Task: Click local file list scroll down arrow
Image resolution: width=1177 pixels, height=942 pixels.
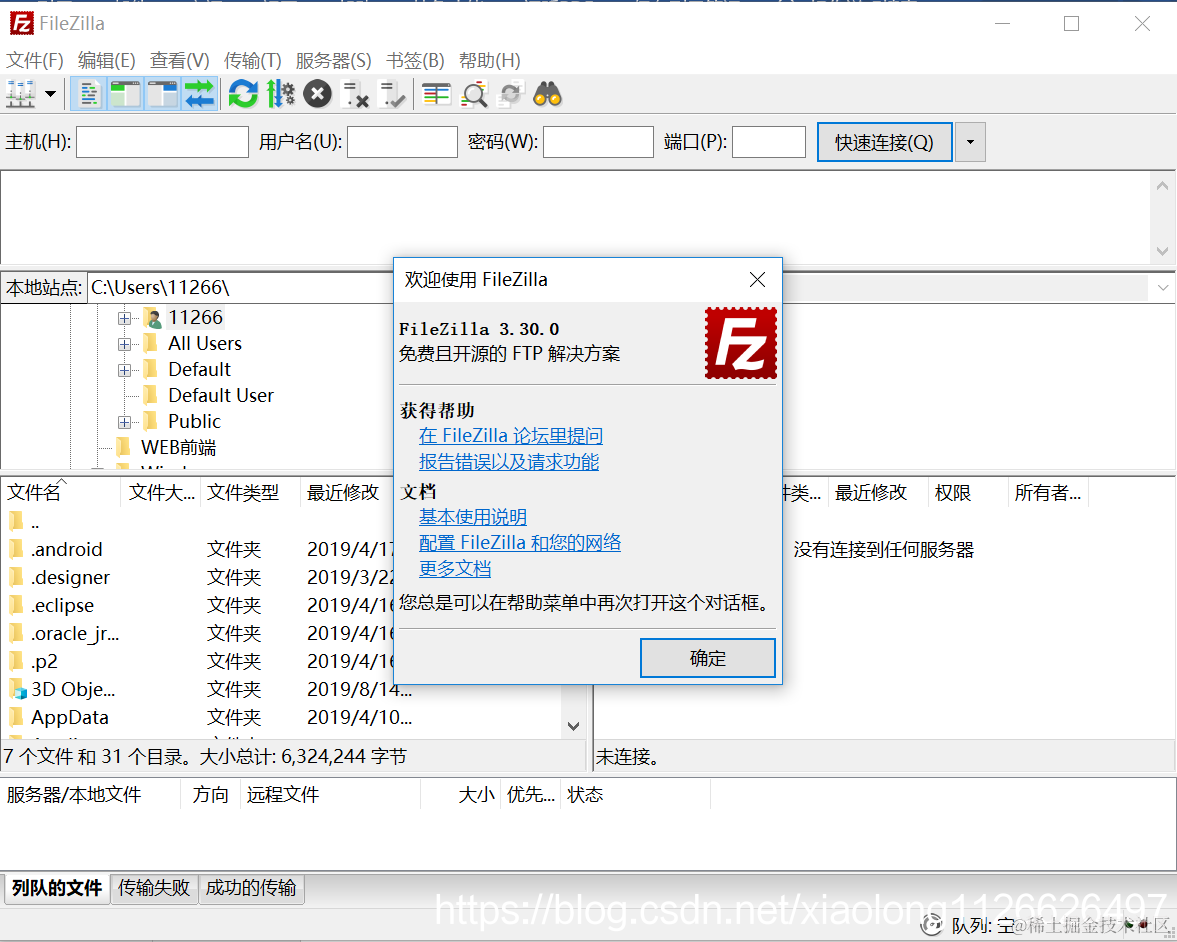Action: (x=573, y=726)
